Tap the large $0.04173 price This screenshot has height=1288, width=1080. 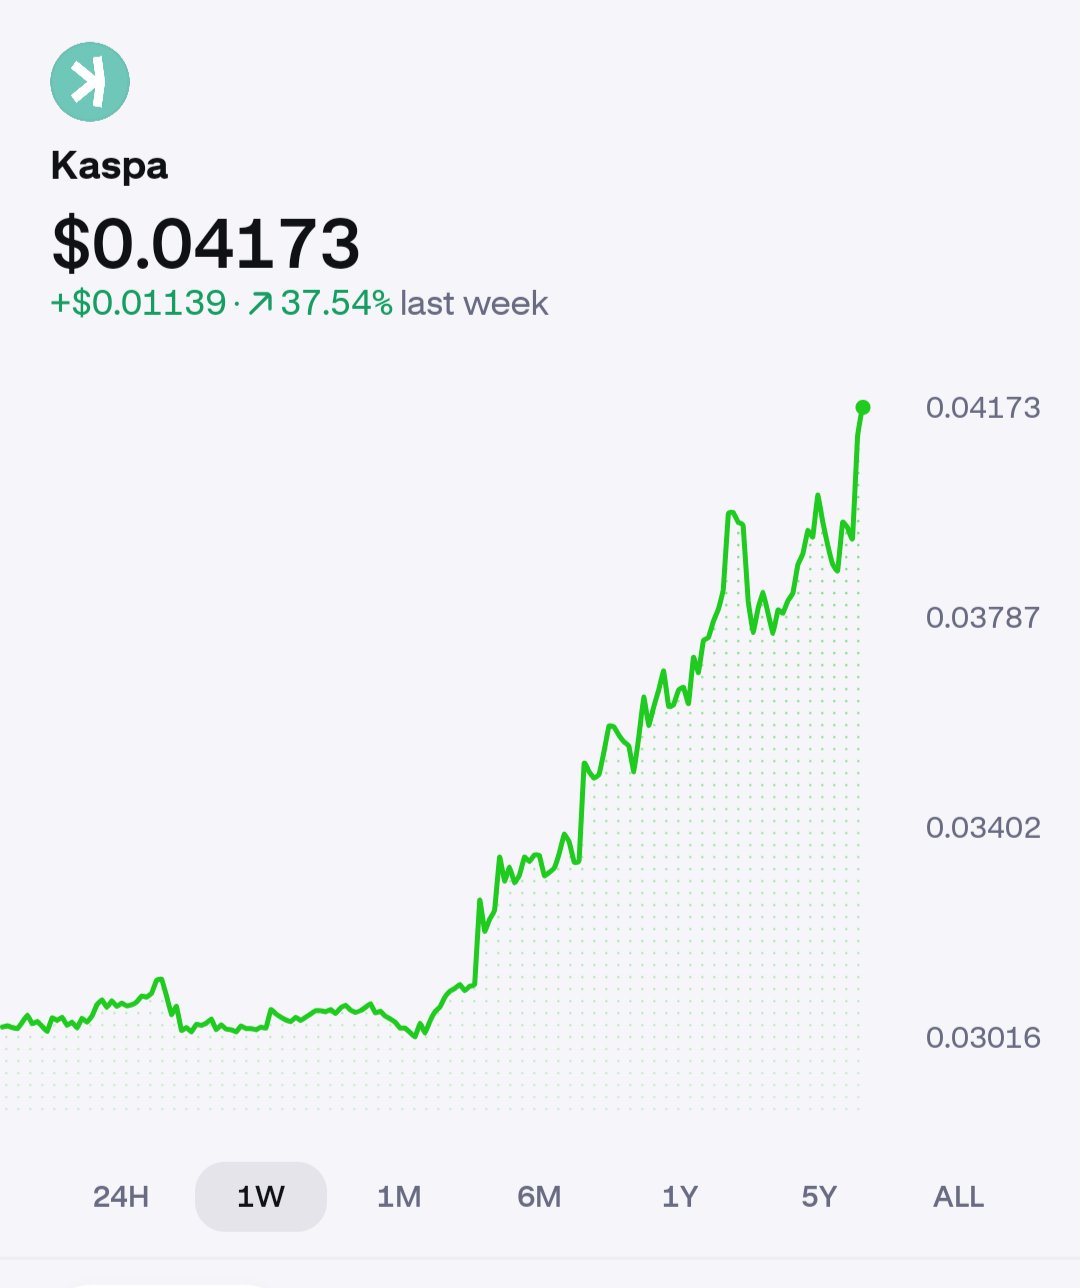pos(206,243)
